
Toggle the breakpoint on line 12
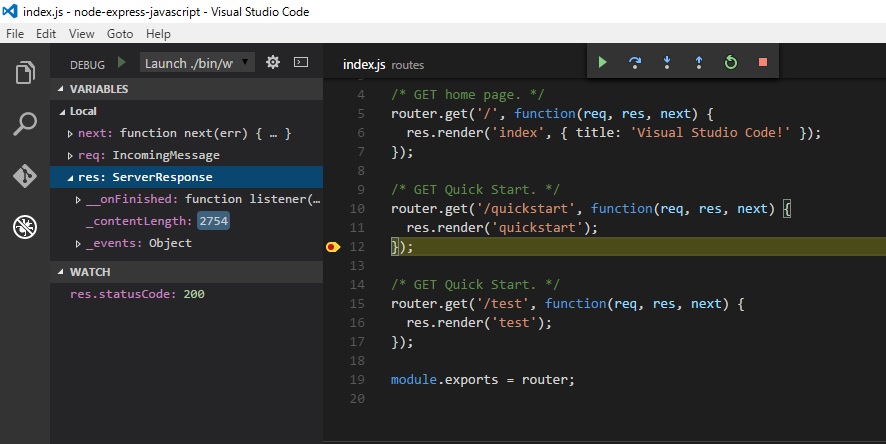333,247
